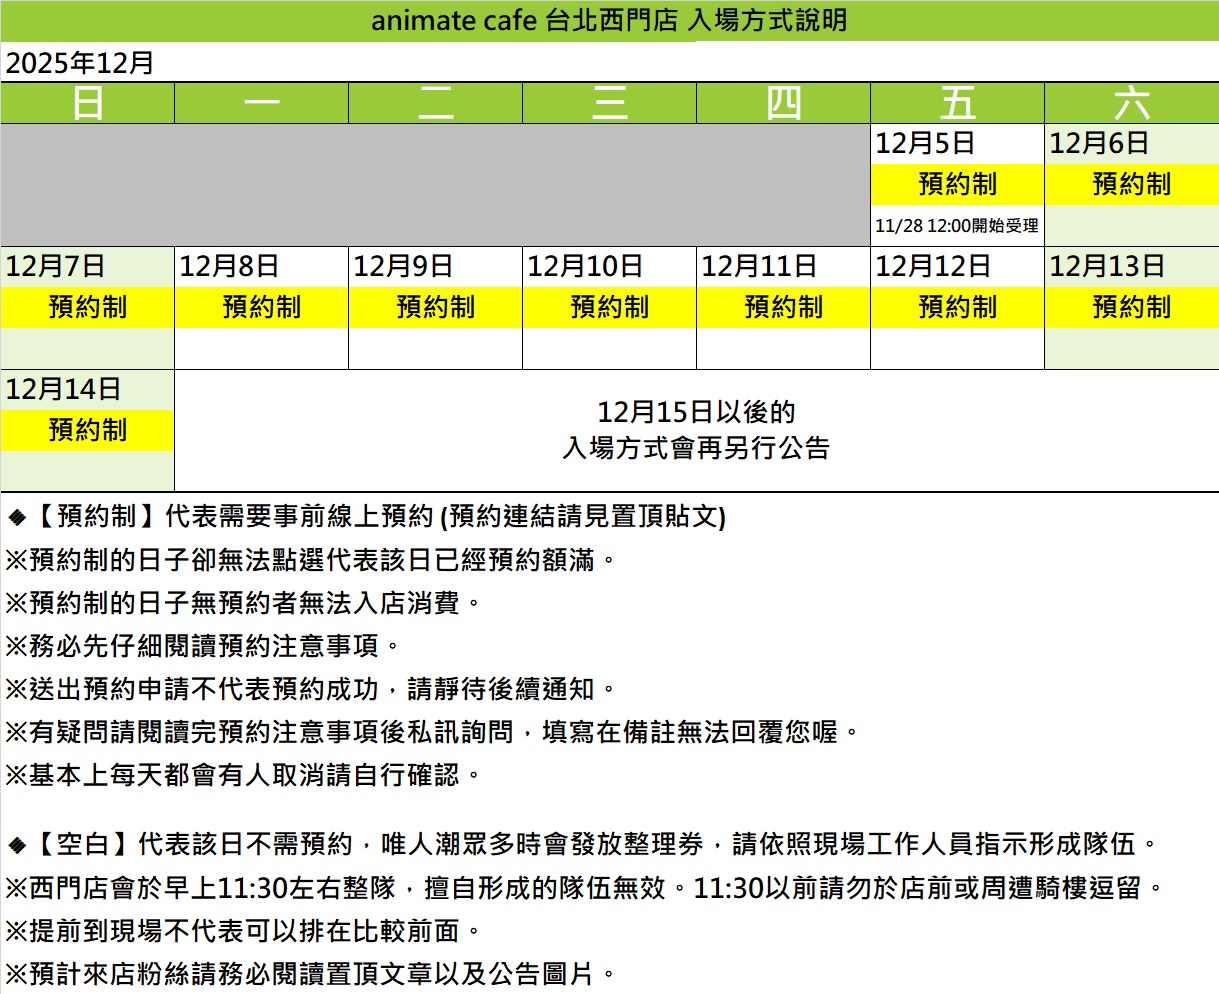Click '預約制' under 12月7日

click(x=88, y=307)
